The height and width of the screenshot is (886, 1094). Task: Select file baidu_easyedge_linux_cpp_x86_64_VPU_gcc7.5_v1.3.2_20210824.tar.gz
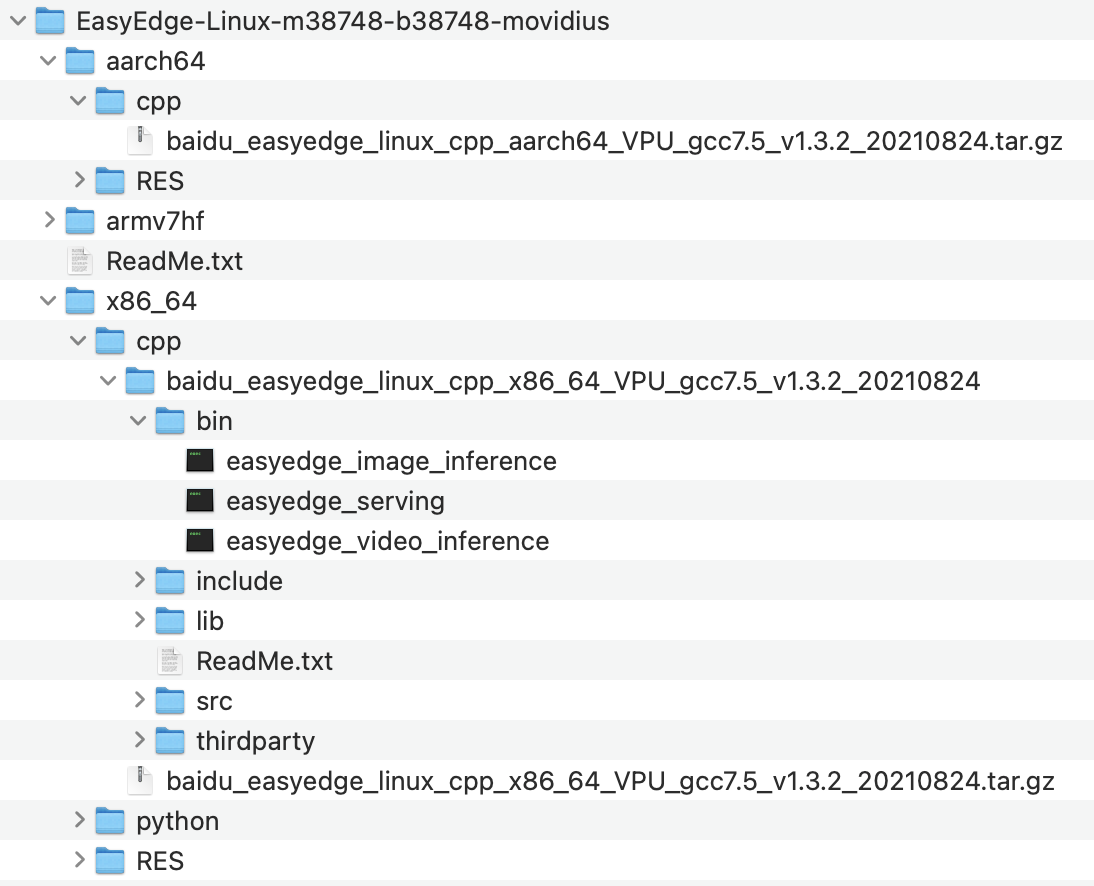click(610, 781)
